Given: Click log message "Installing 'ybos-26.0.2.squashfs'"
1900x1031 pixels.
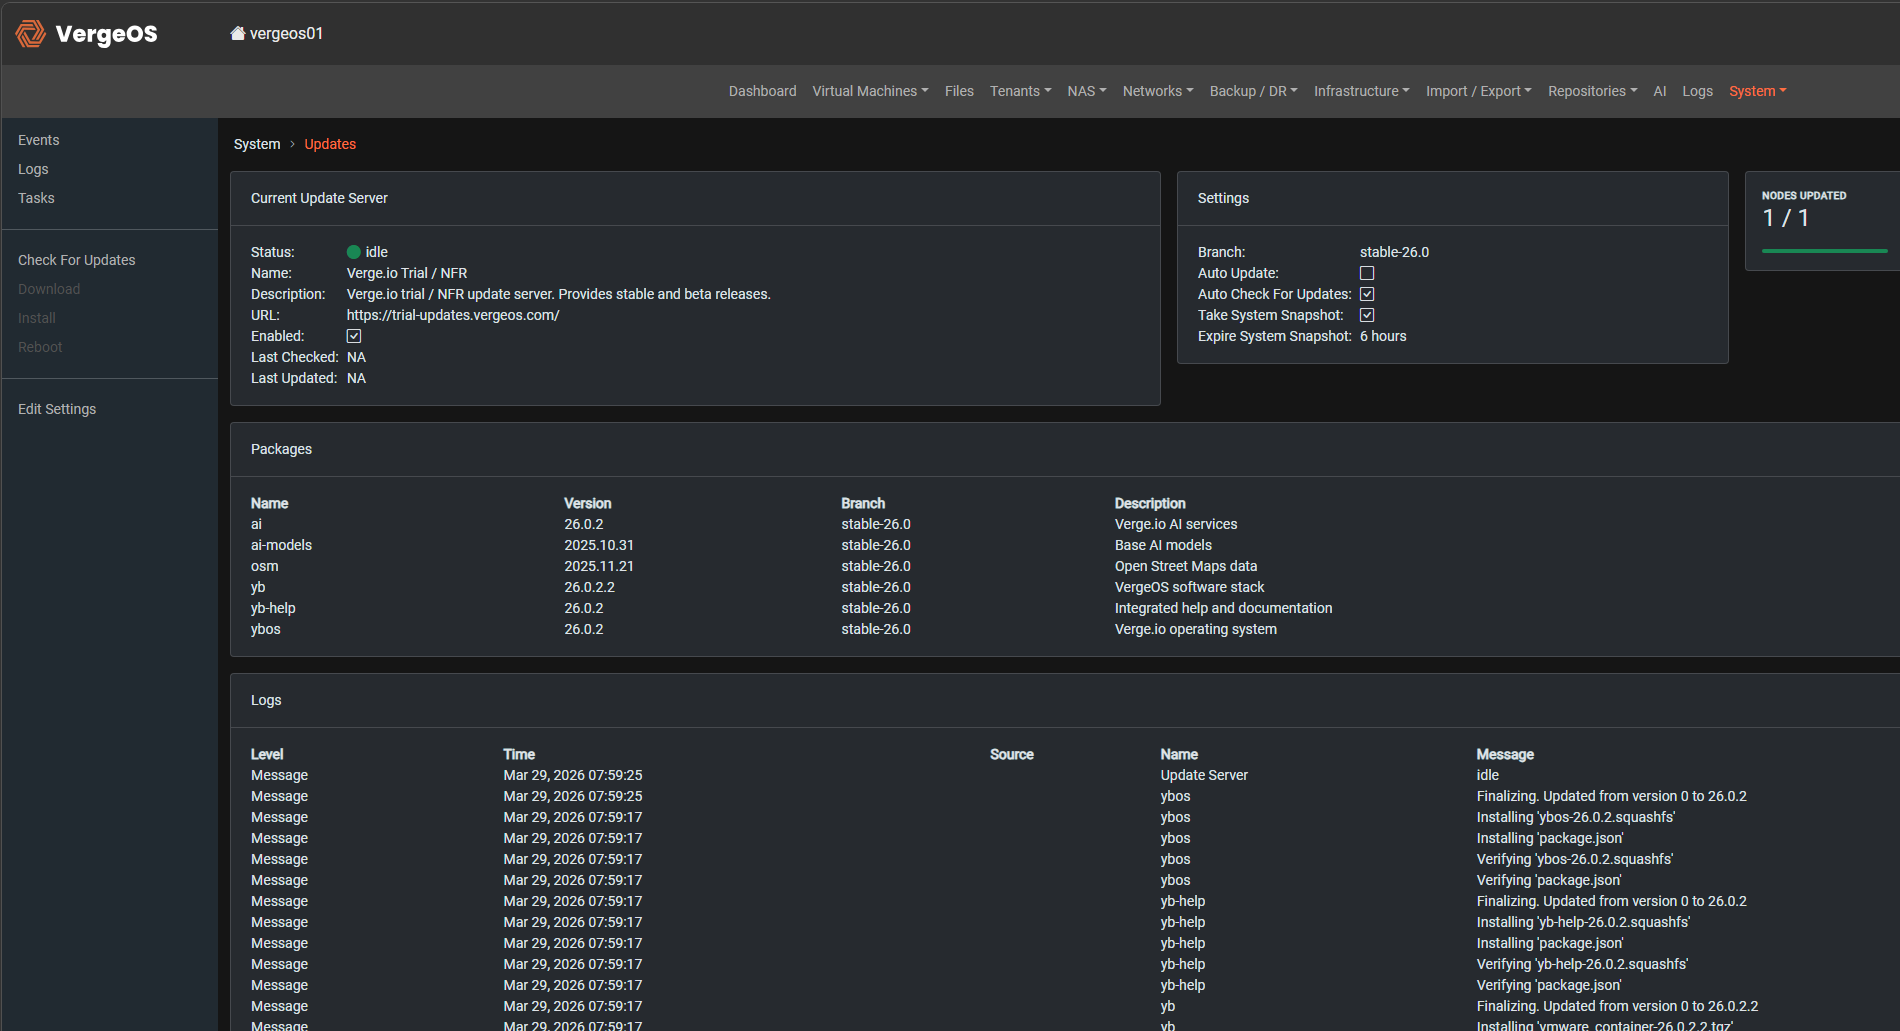Looking at the screenshot, I should click(1576, 817).
